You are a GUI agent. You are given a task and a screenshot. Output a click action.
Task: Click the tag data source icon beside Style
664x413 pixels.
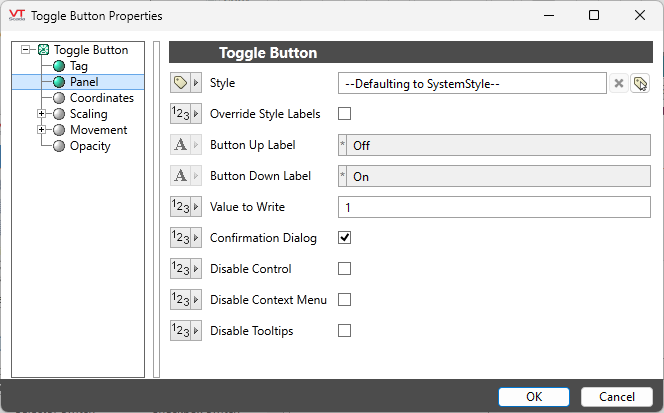(x=185, y=83)
